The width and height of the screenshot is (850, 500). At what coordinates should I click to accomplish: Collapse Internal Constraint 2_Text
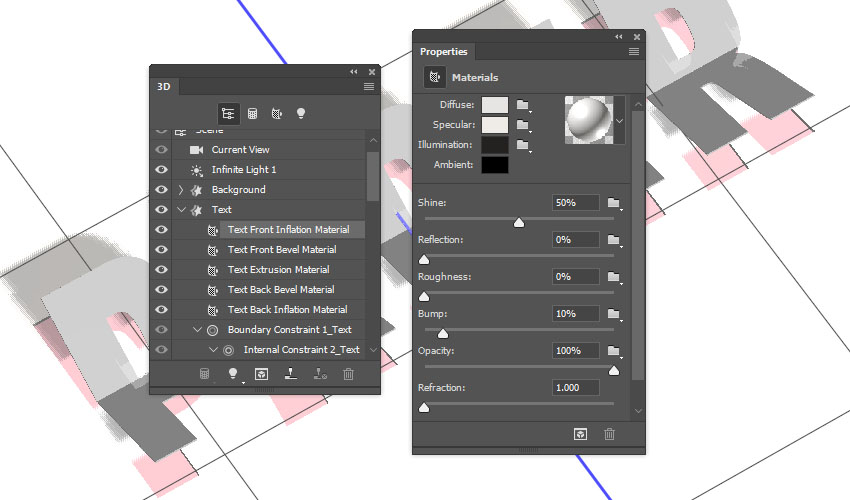[214, 350]
